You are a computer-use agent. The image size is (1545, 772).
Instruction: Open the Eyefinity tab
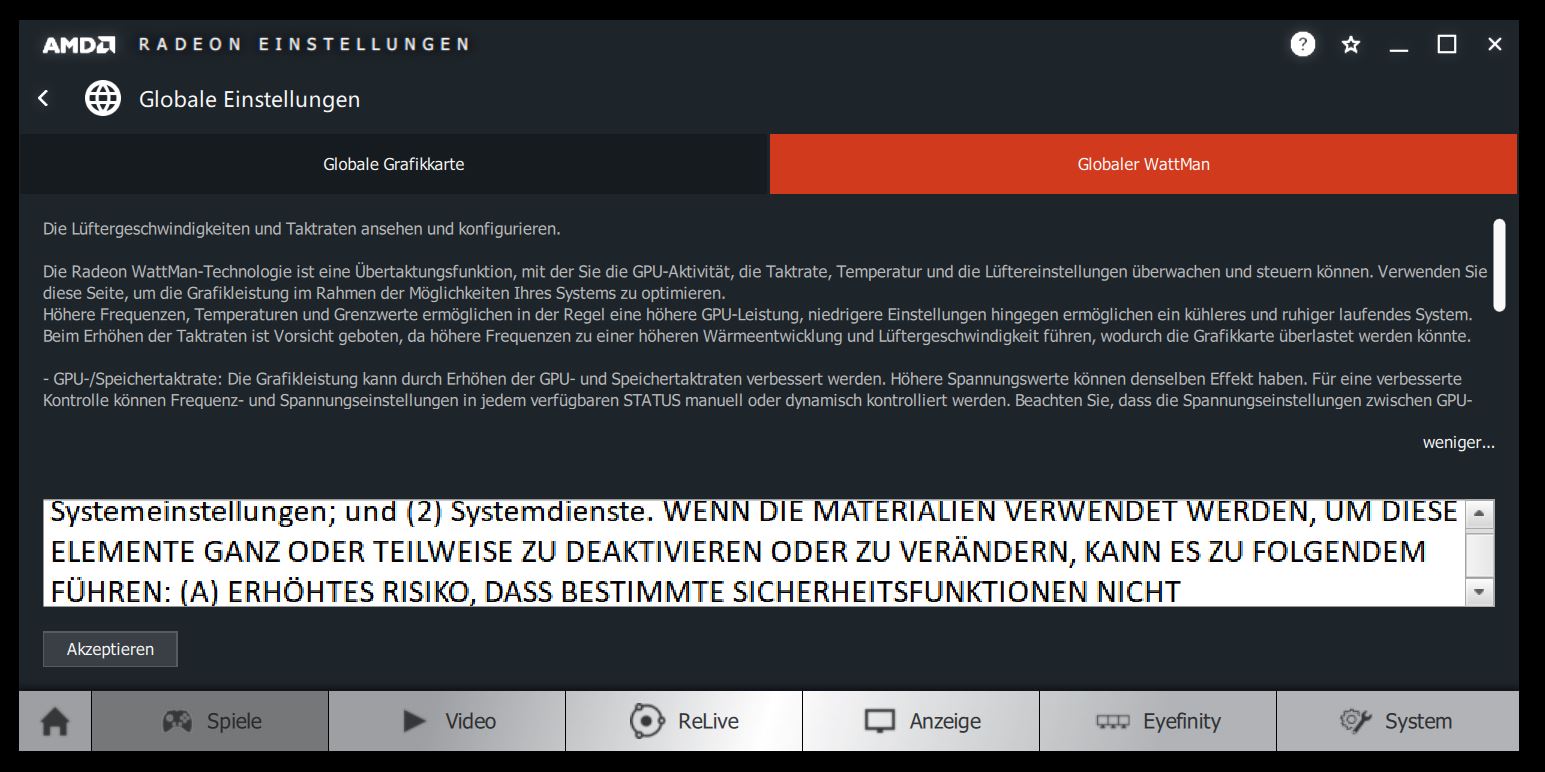coord(1158,721)
